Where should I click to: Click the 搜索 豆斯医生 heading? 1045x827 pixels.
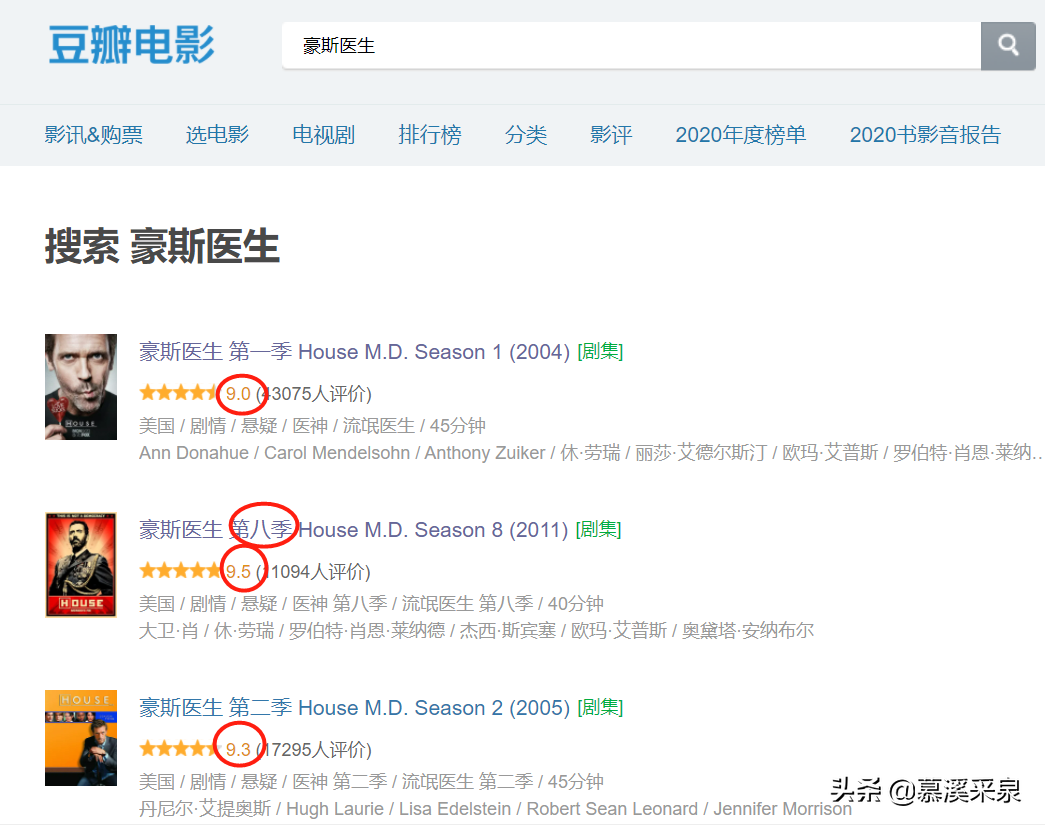coord(162,246)
